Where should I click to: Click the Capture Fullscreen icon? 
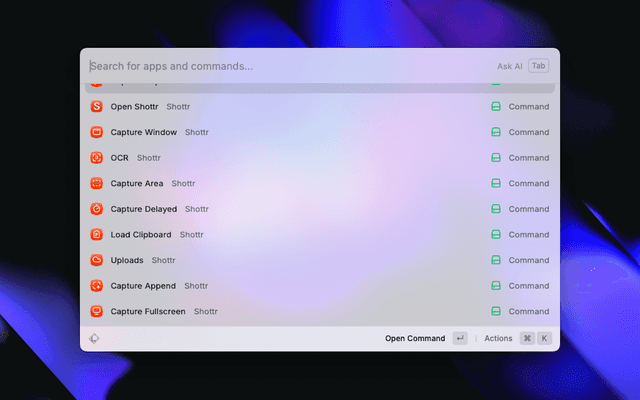coord(97,311)
